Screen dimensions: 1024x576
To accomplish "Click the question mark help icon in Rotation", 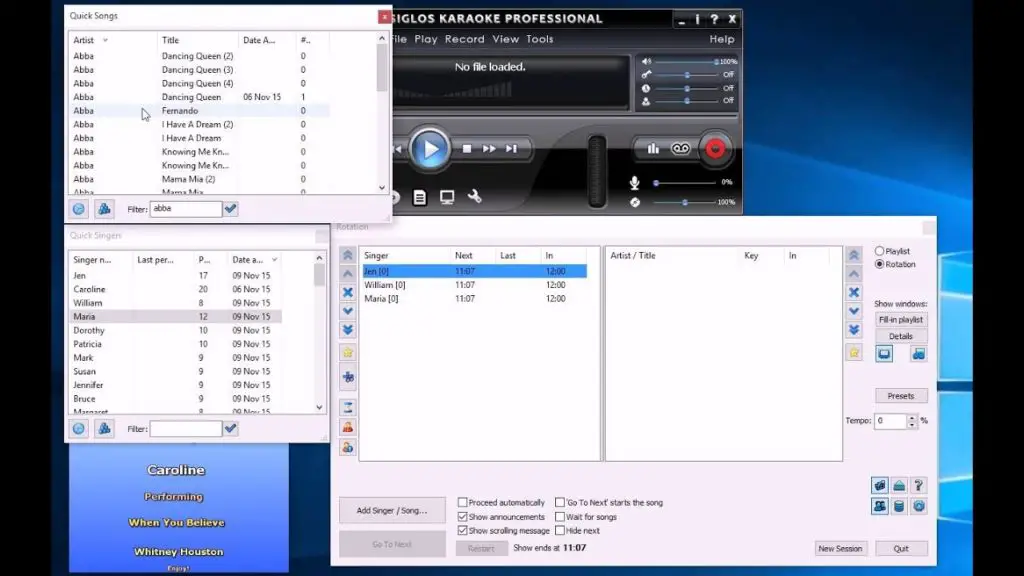I will 918,485.
